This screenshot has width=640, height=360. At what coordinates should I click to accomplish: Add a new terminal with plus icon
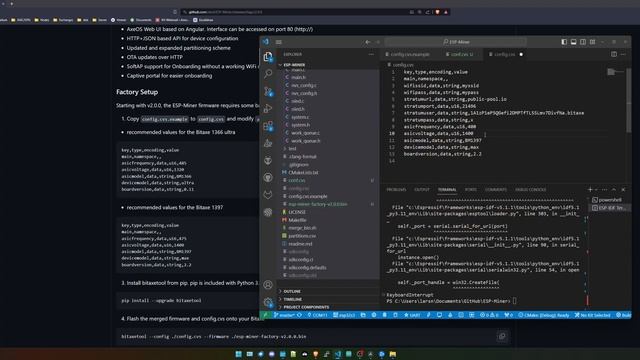(x=590, y=189)
